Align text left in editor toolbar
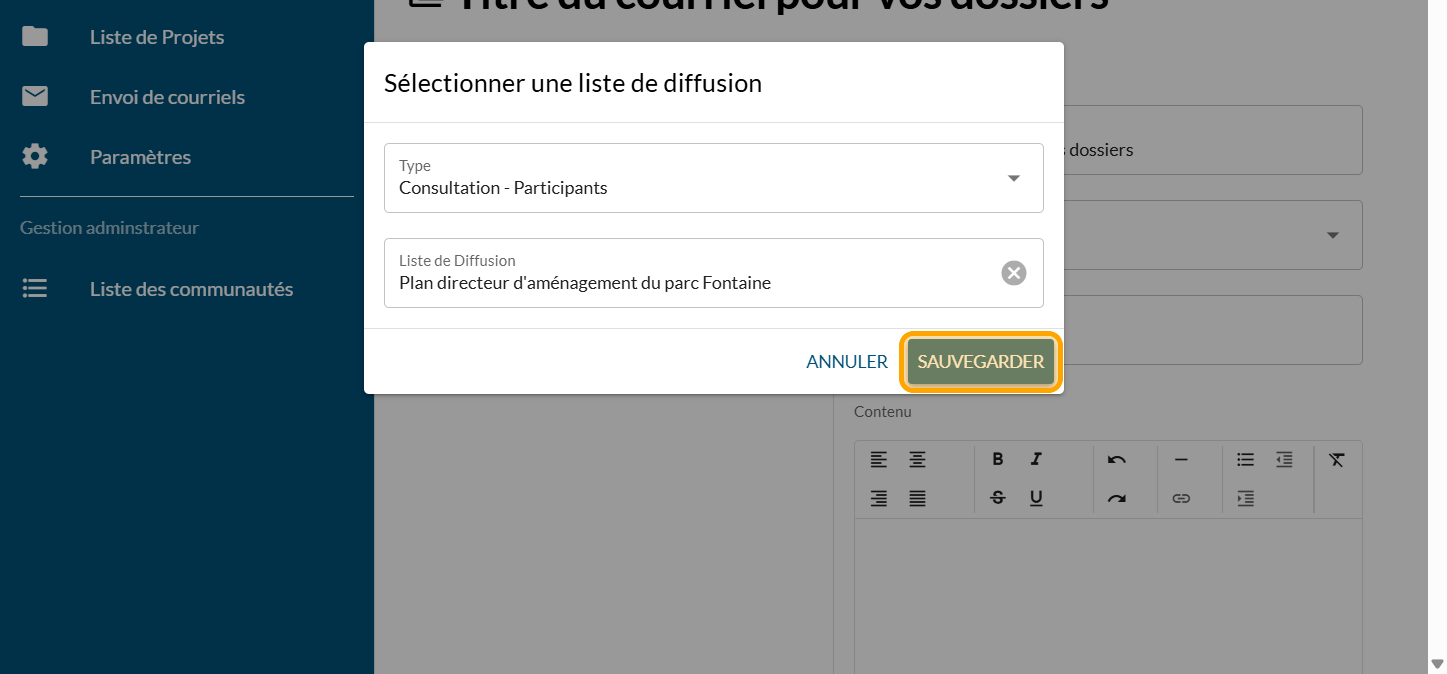The height and width of the screenshot is (674, 1447). 878,460
